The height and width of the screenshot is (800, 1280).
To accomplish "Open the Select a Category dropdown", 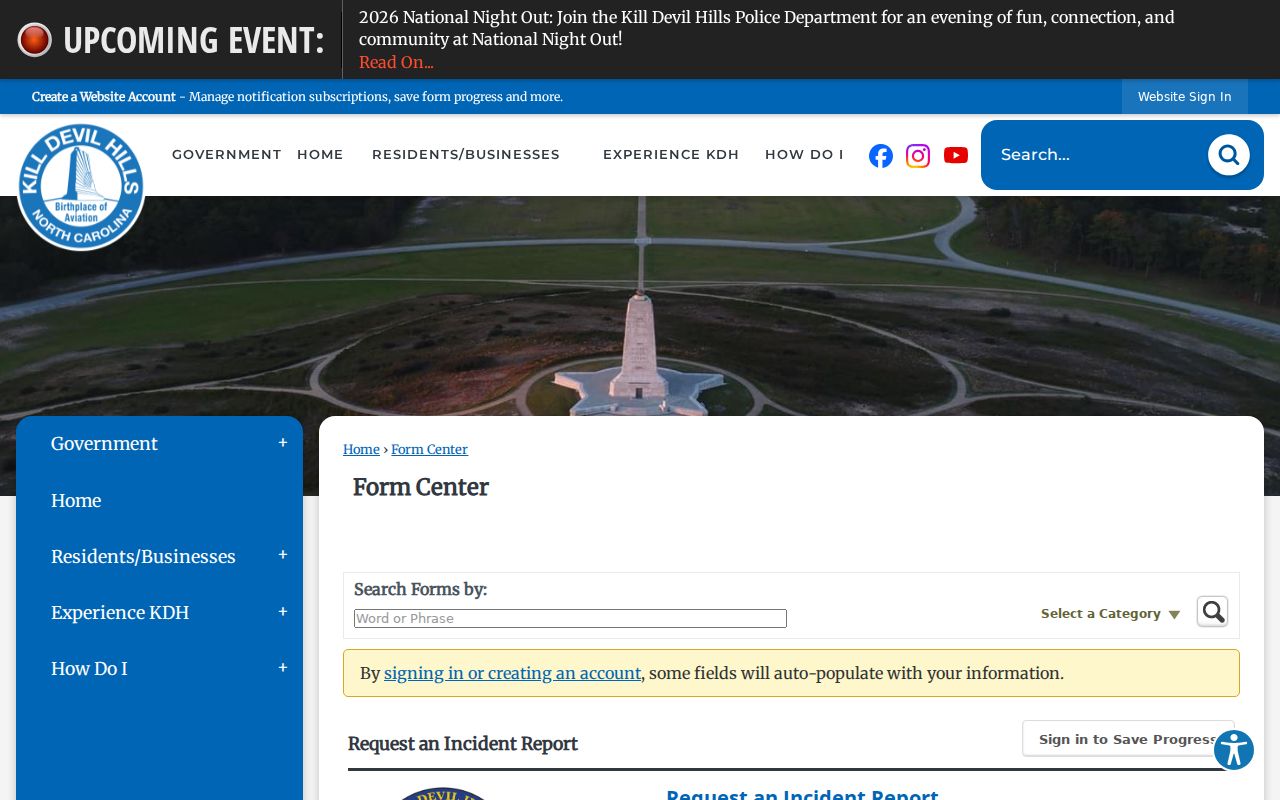I will pos(1110,614).
